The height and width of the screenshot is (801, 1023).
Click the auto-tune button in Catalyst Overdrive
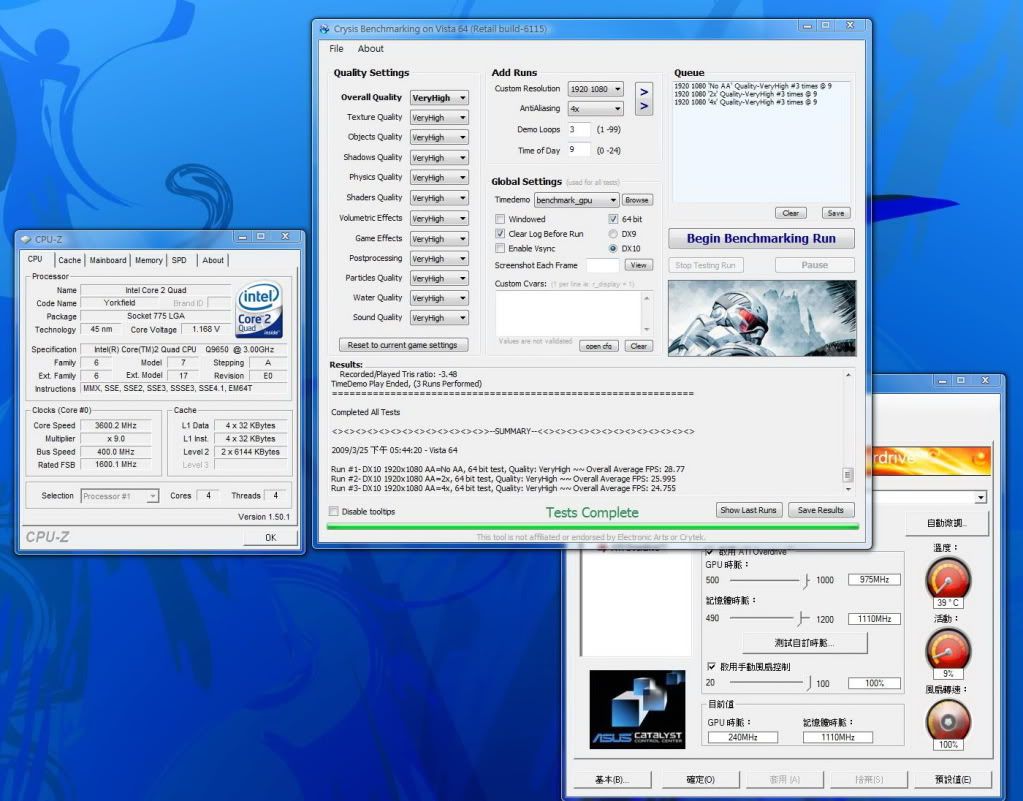point(947,523)
